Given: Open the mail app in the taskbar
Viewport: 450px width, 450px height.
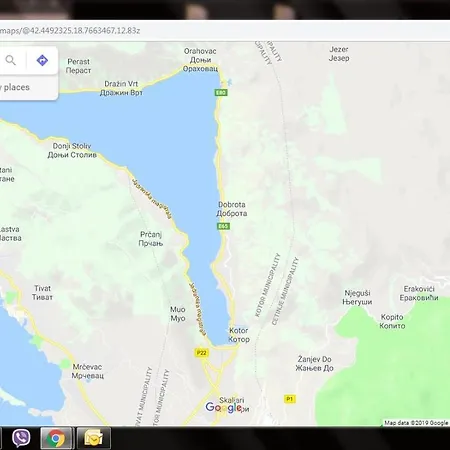Looking at the screenshot, I should pos(93,438).
